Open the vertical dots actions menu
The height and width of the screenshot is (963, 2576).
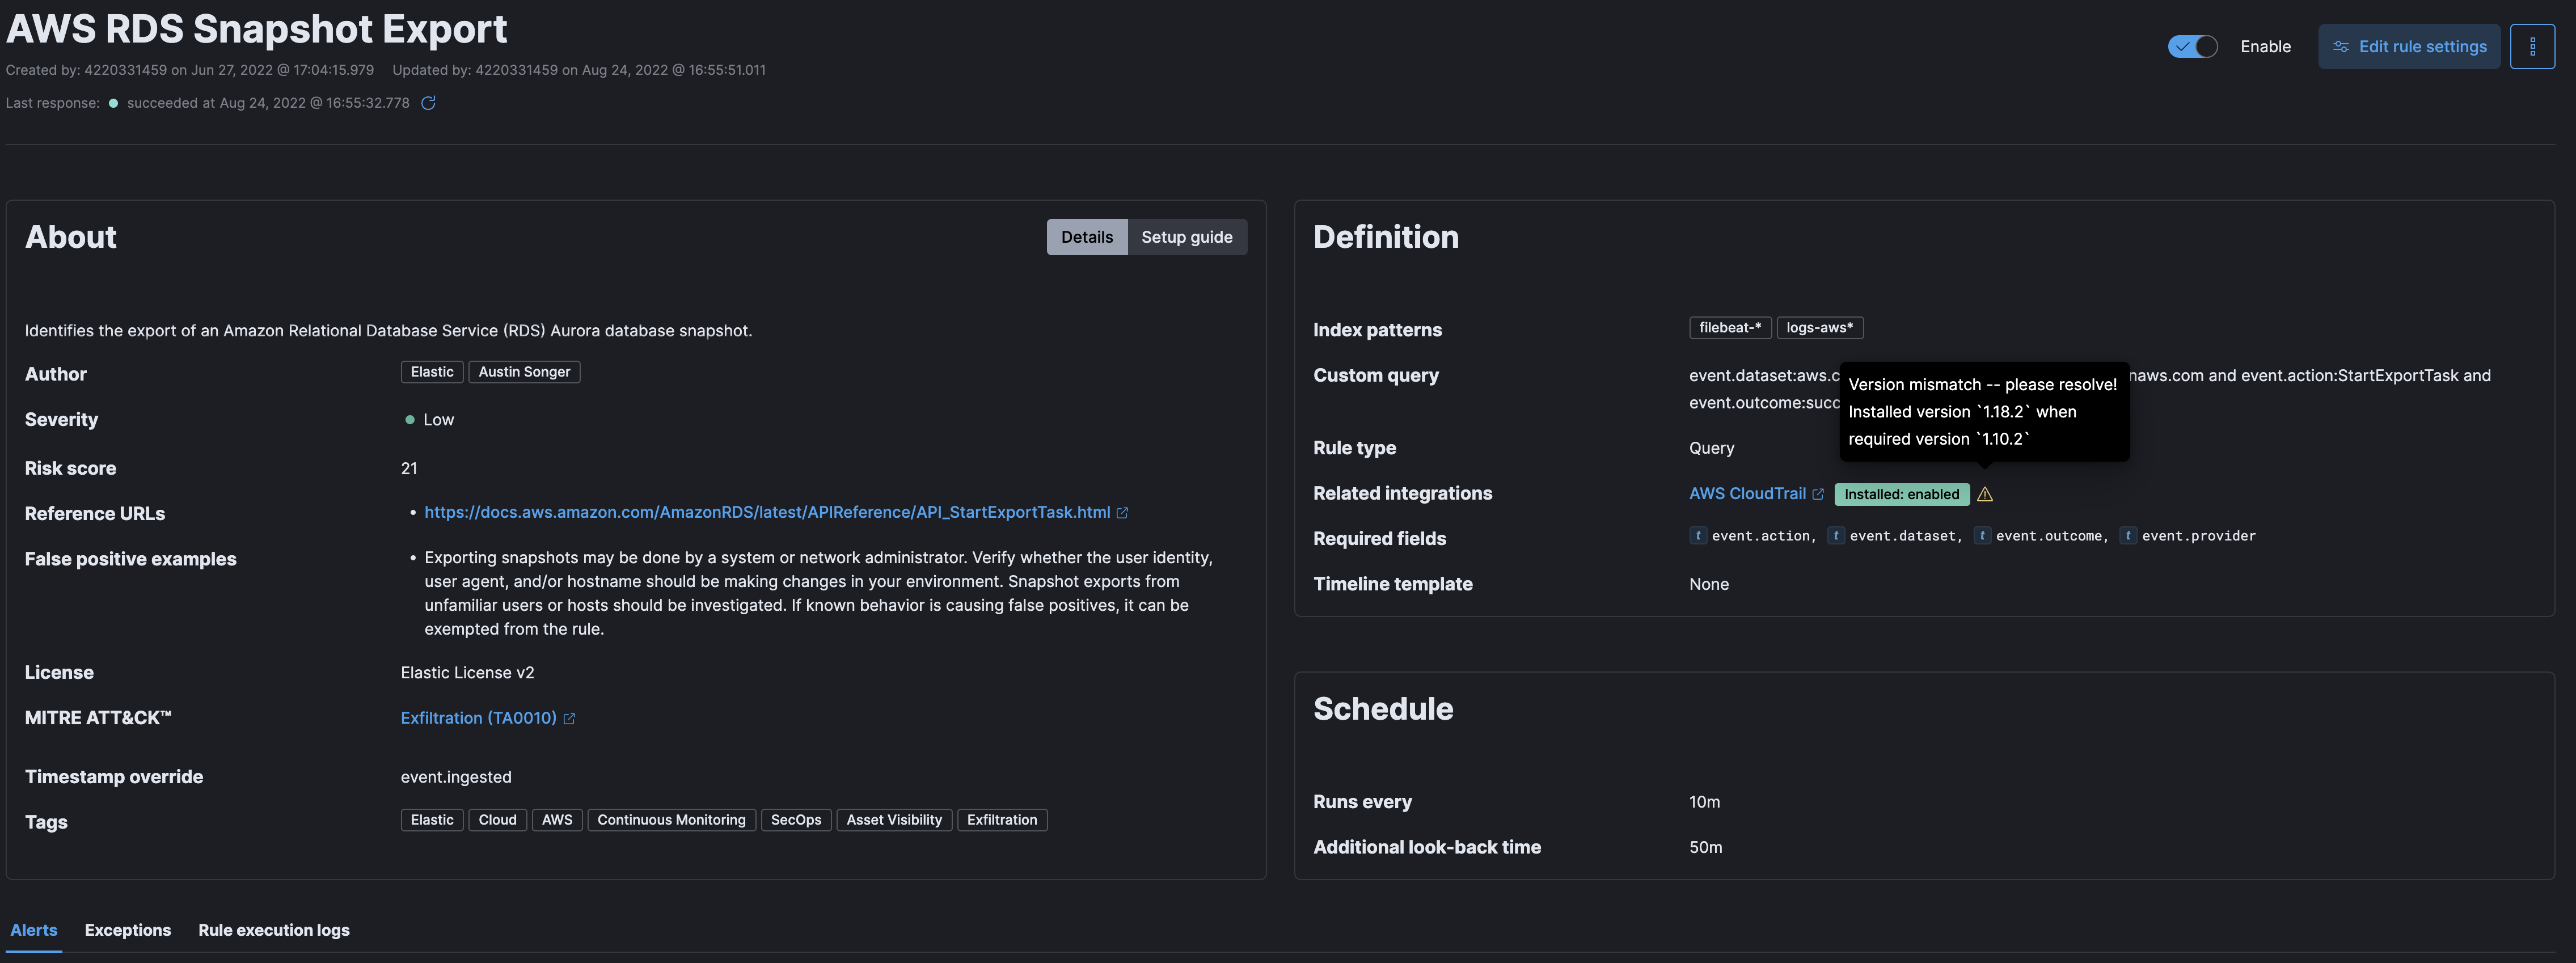click(2534, 46)
